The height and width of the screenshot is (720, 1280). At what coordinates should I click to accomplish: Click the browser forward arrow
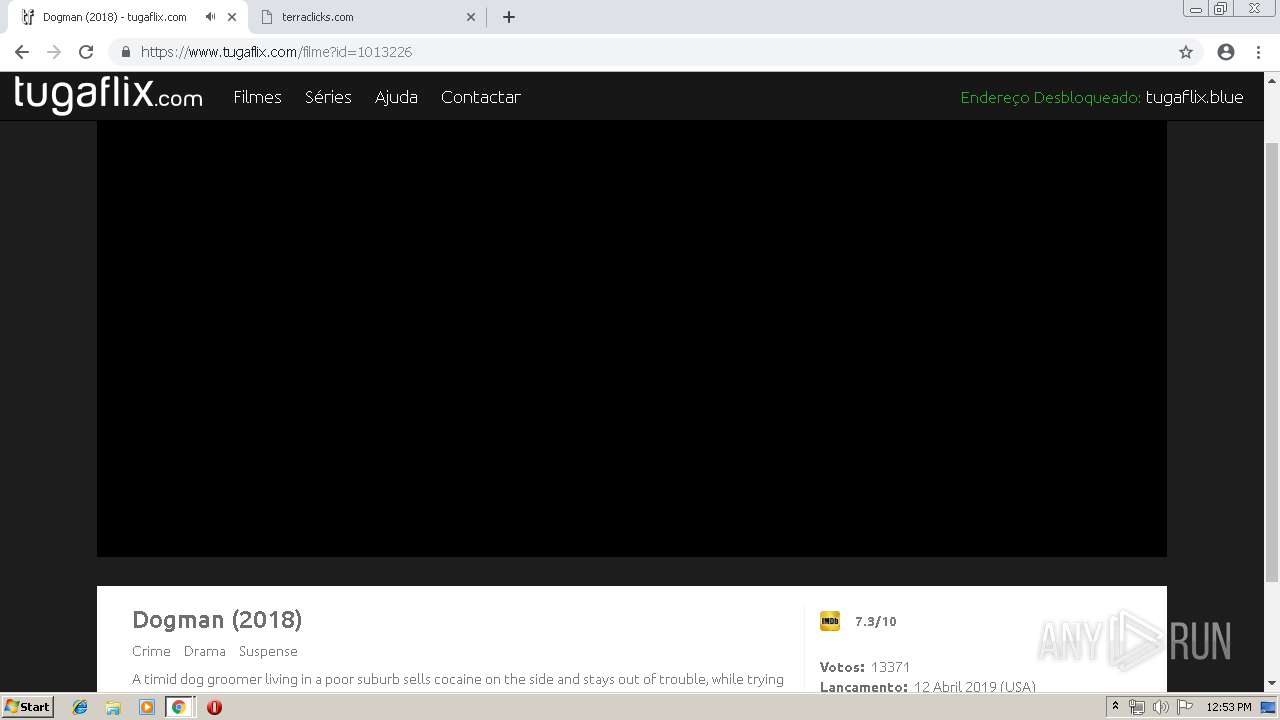54,52
